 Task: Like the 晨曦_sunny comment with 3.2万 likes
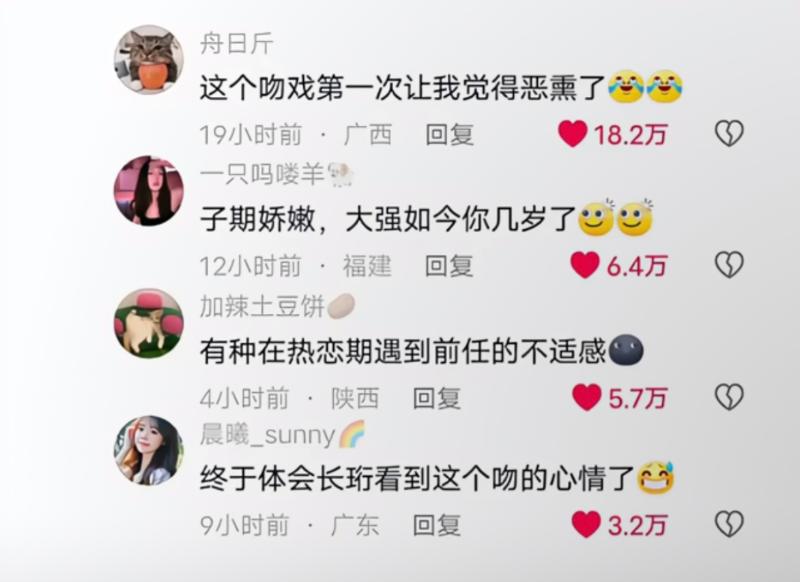586,524
